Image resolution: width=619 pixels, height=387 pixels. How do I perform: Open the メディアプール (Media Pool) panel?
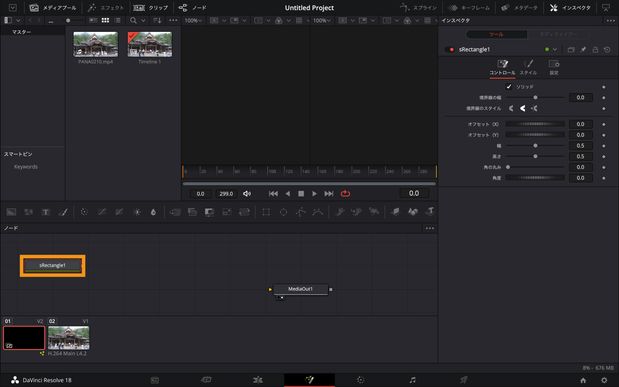tap(53, 8)
